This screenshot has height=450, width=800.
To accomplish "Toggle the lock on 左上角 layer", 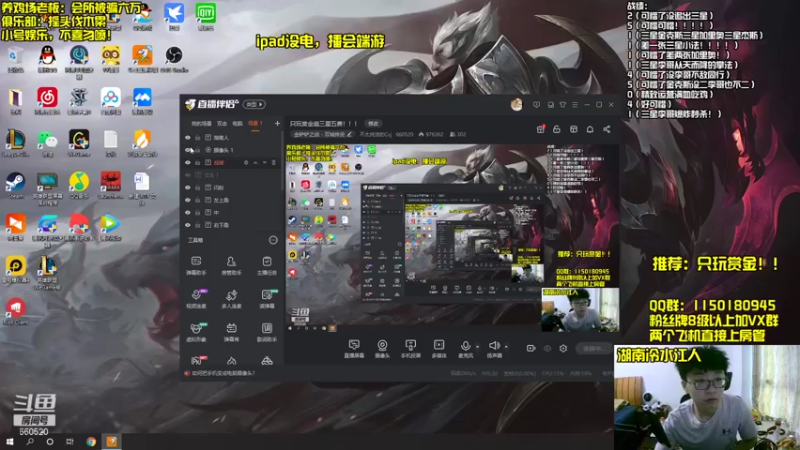I will tap(198, 200).
